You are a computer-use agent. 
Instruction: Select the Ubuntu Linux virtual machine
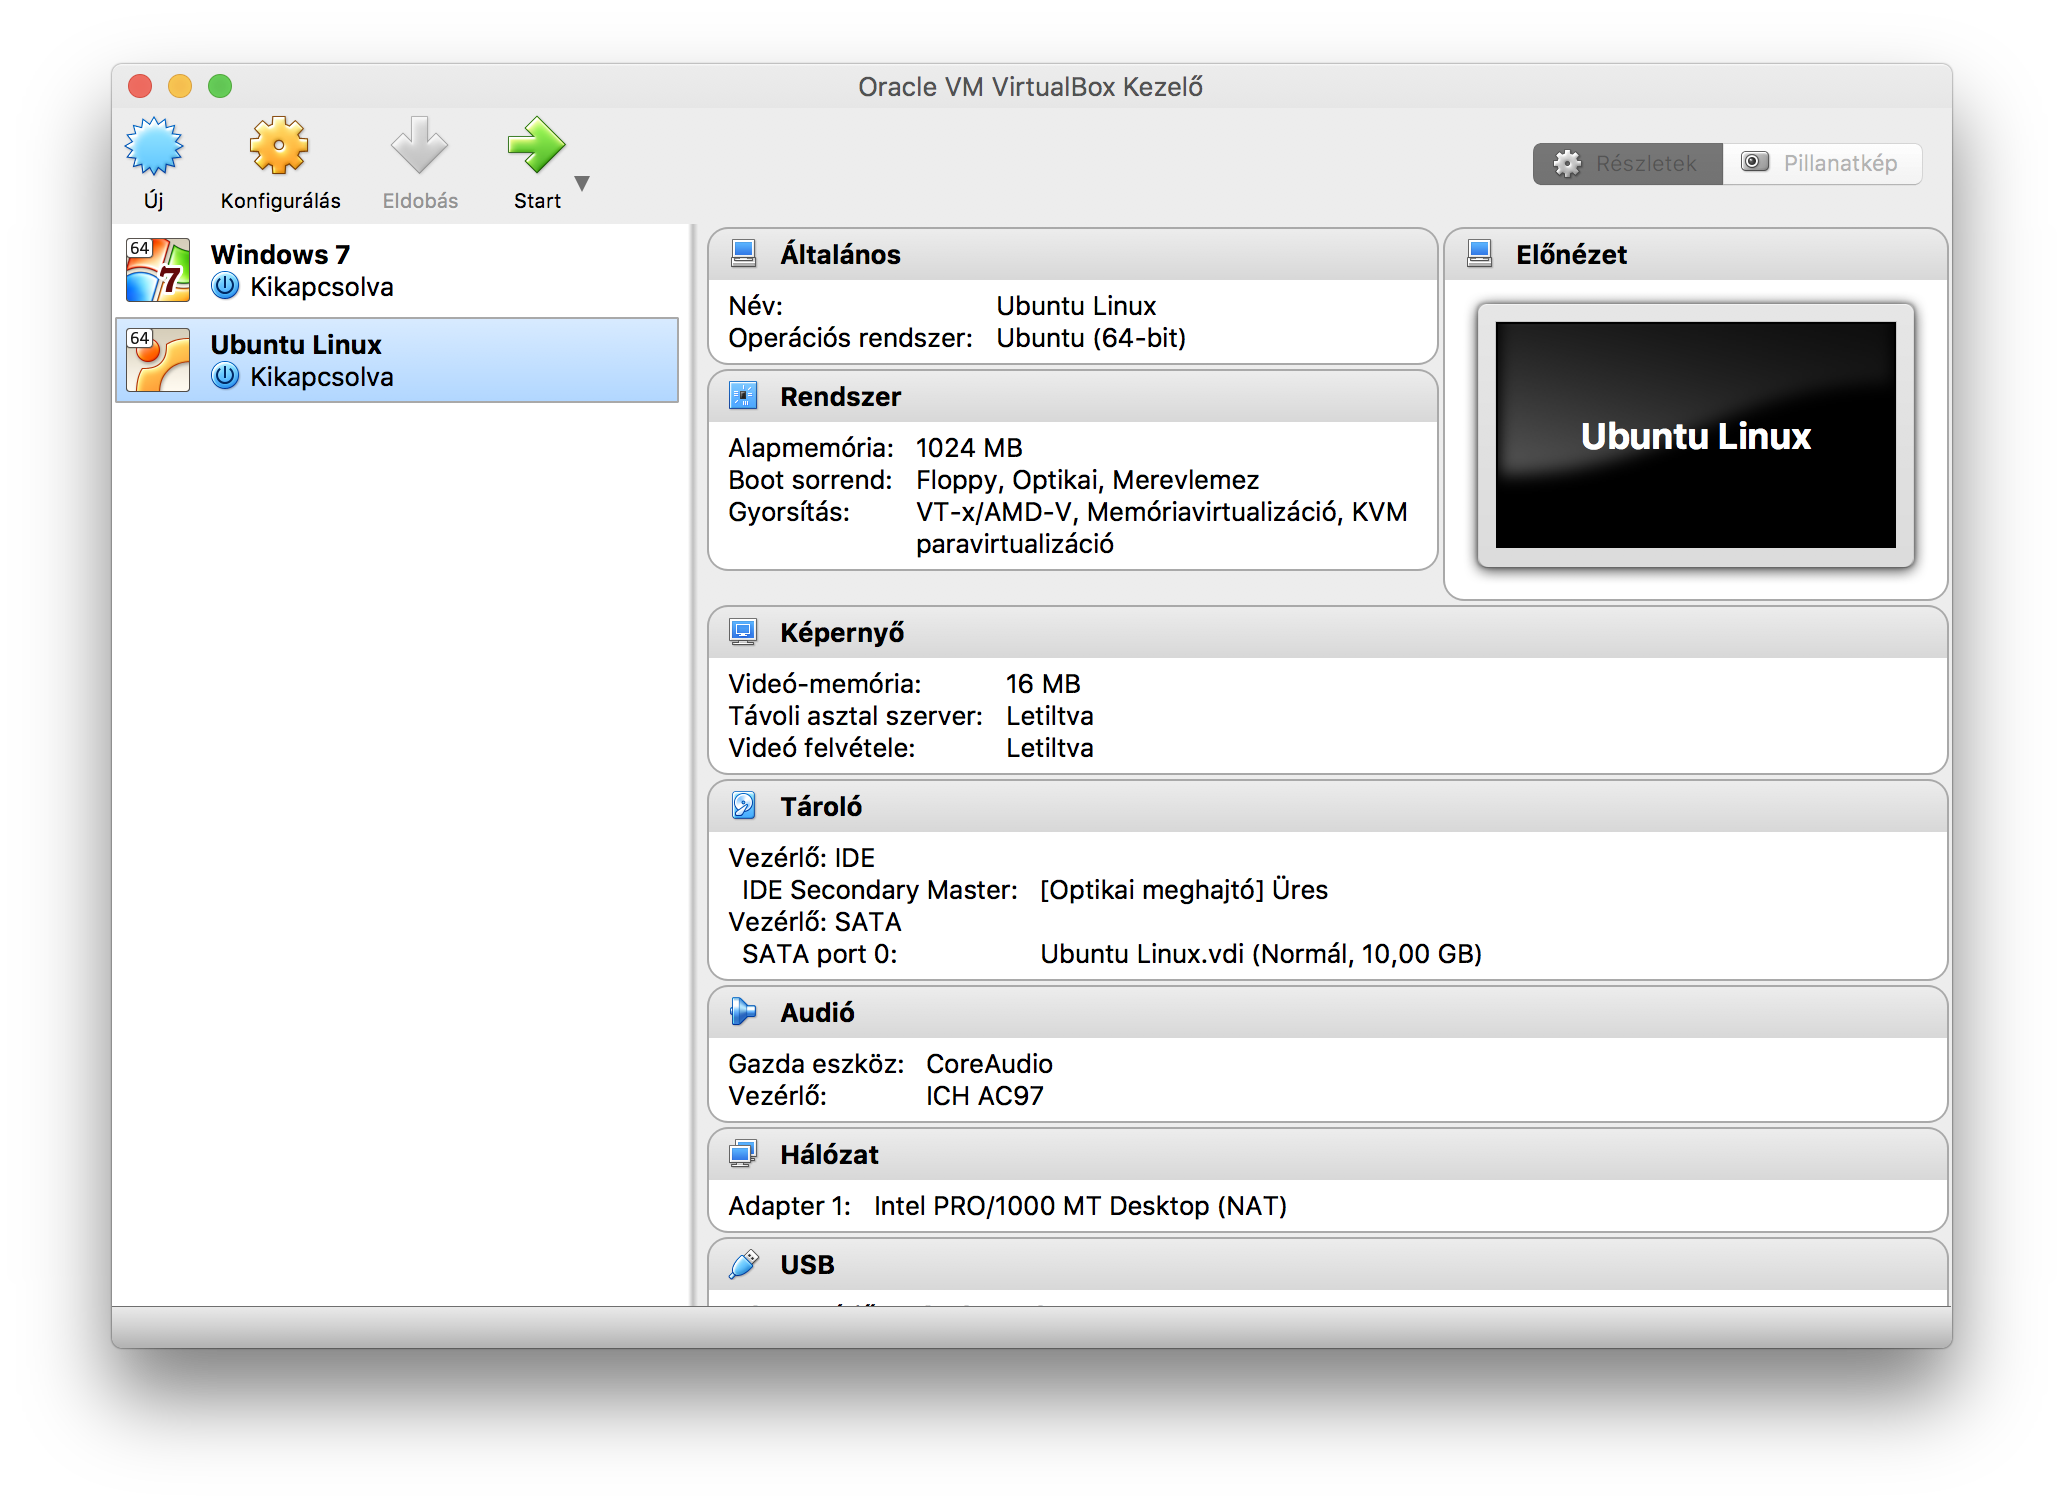[x=398, y=360]
